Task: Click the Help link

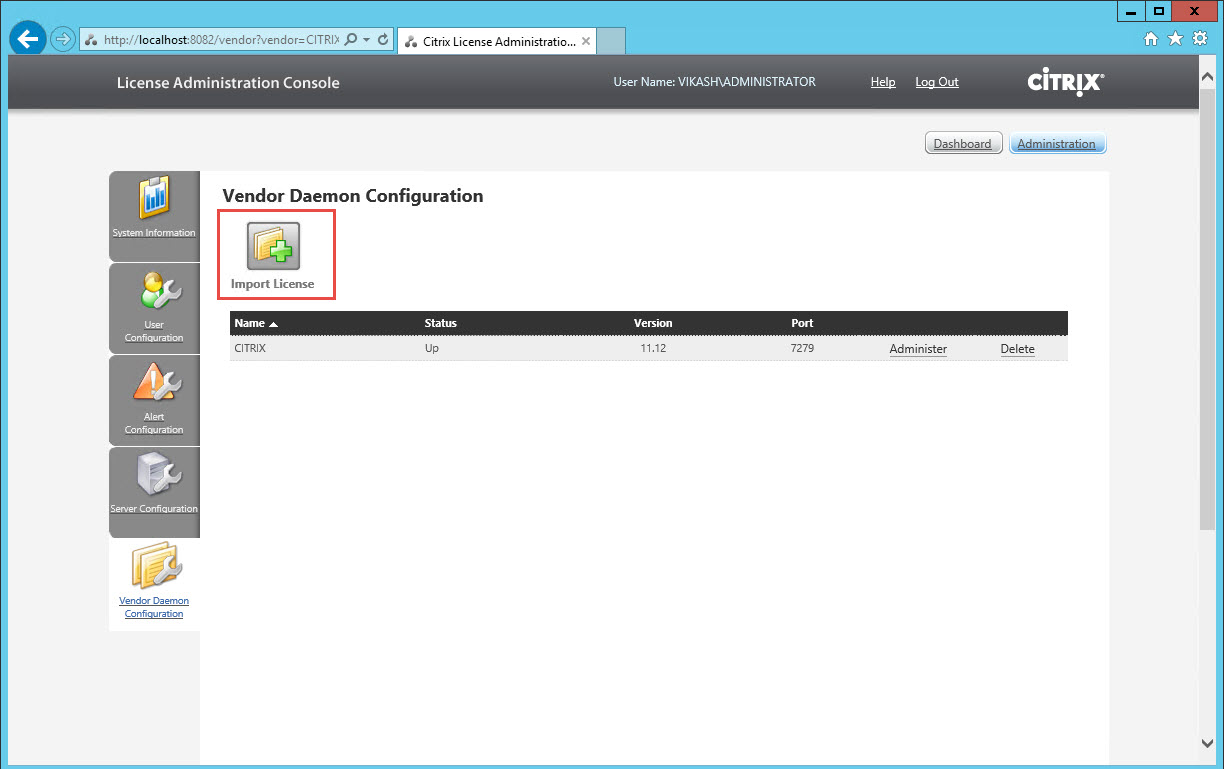Action: [883, 82]
